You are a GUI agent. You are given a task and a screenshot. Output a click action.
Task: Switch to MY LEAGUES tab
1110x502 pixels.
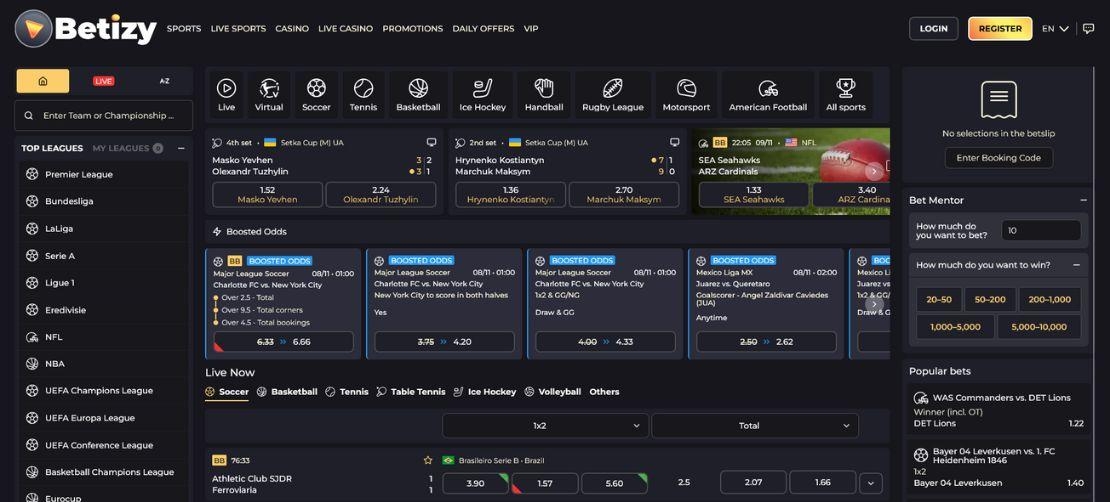(127, 148)
